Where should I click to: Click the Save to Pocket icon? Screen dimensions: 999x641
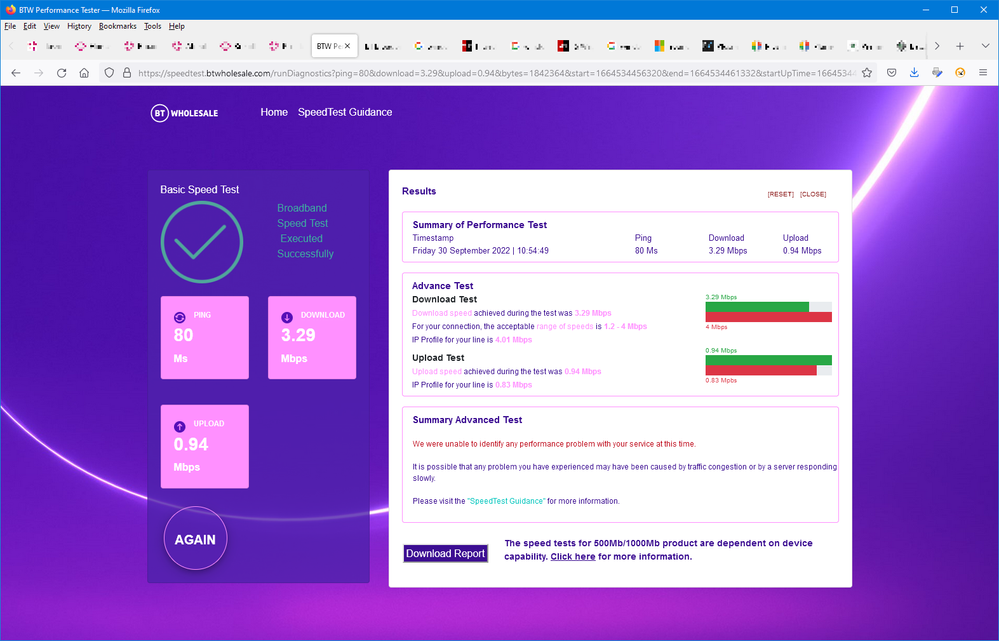coord(892,73)
